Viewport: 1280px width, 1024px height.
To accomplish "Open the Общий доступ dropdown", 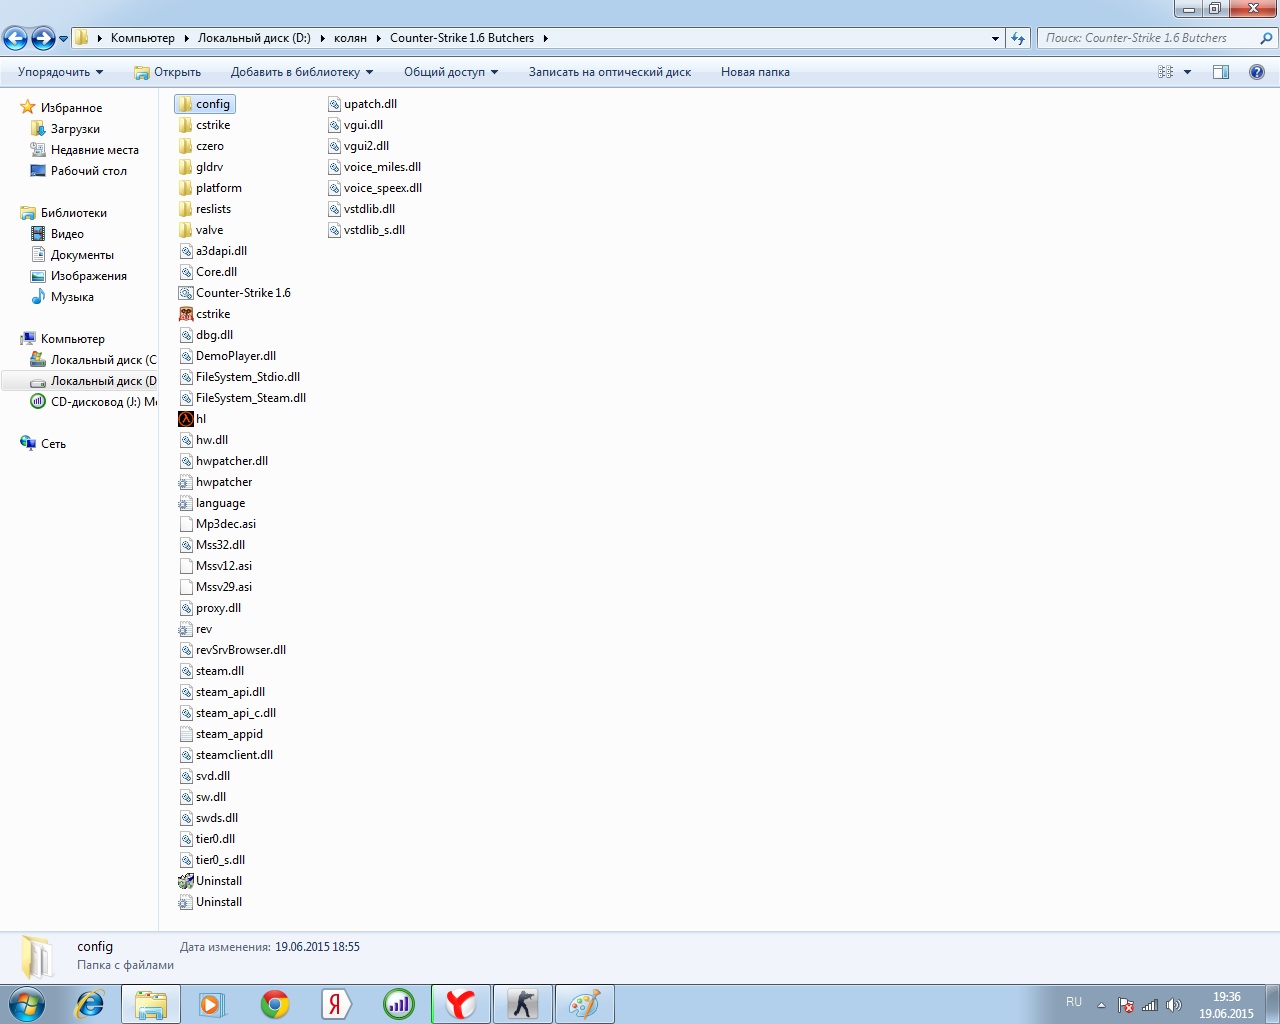I will [x=451, y=72].
